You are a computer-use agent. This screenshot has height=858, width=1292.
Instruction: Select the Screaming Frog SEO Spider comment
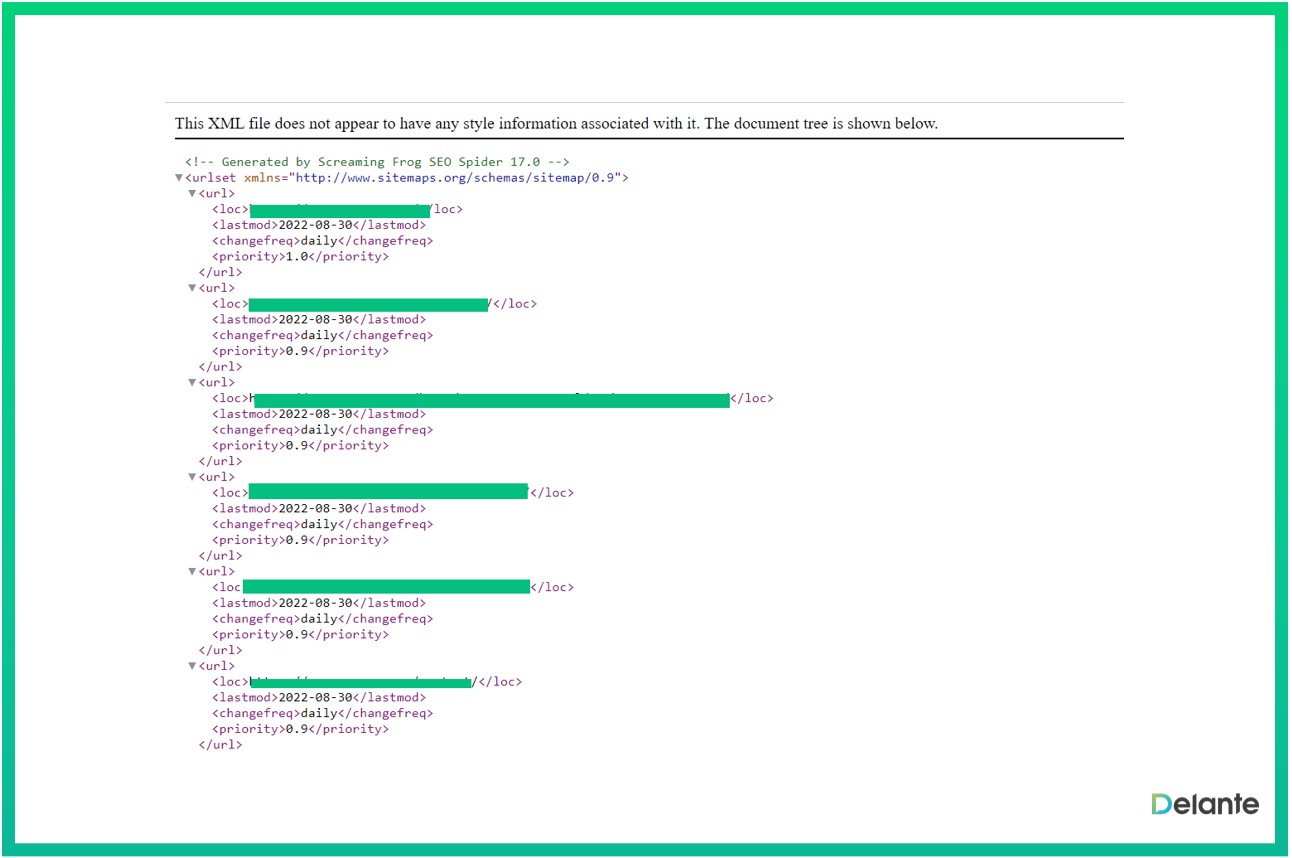click(x=377, y=162)
